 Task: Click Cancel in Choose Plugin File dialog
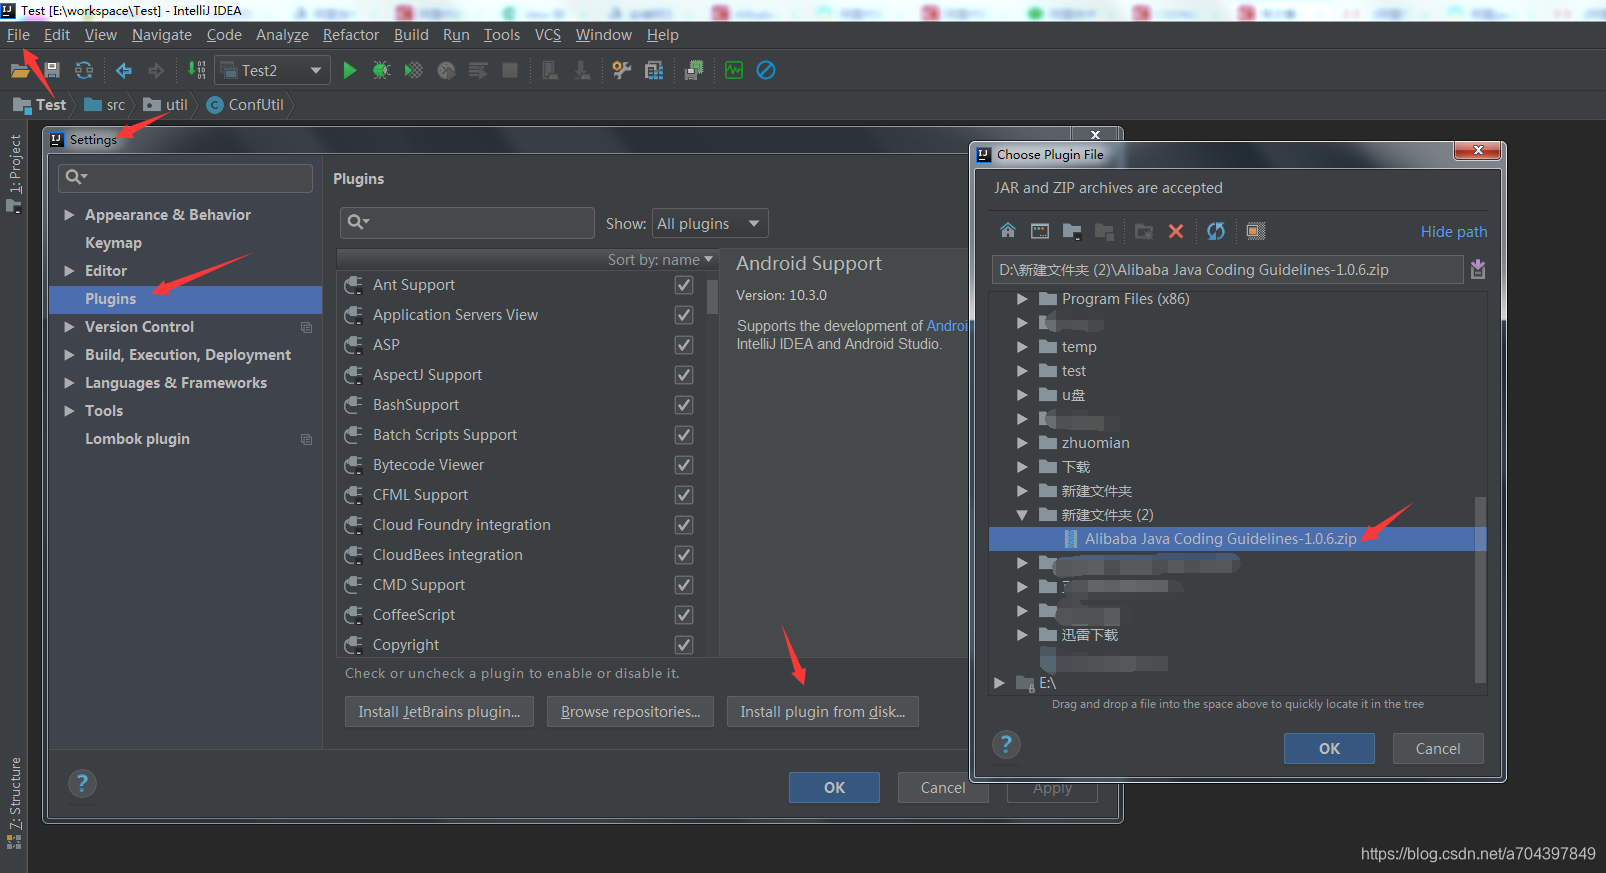click(x=1438, y=749)
